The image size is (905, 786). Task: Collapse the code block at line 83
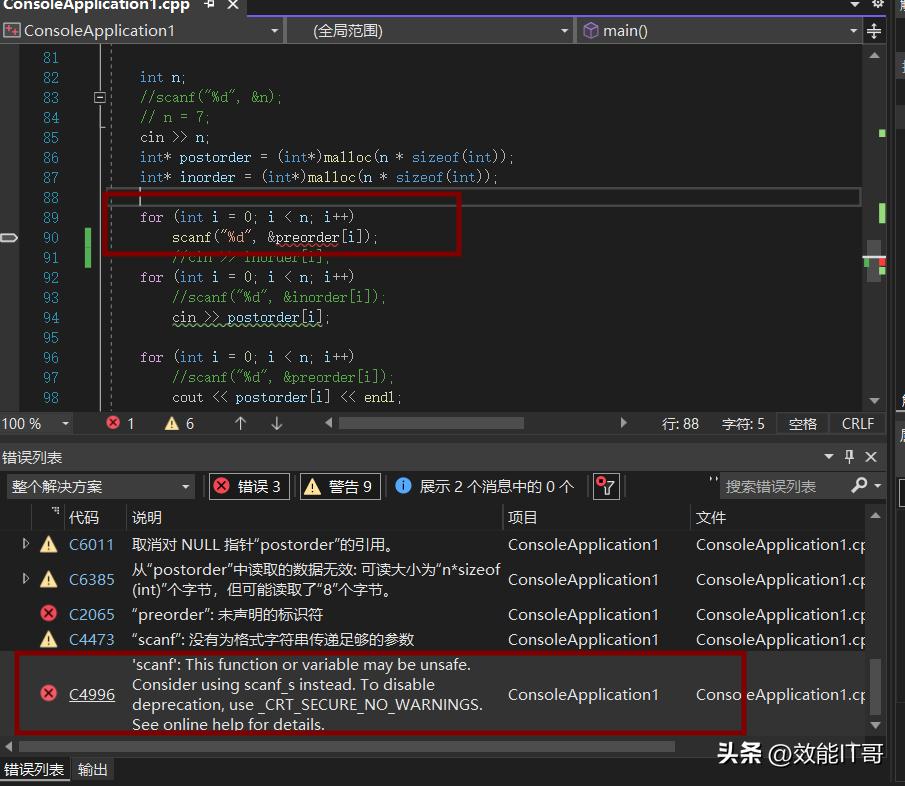tap(100, 98)
